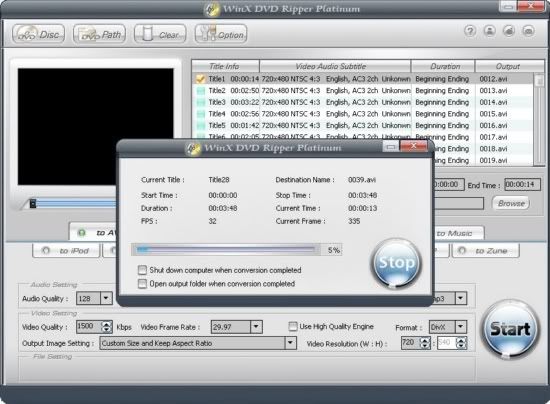Toggle the Title5 checkbox
This screenshot has height=404, width=550.
[x=201, y=126]
